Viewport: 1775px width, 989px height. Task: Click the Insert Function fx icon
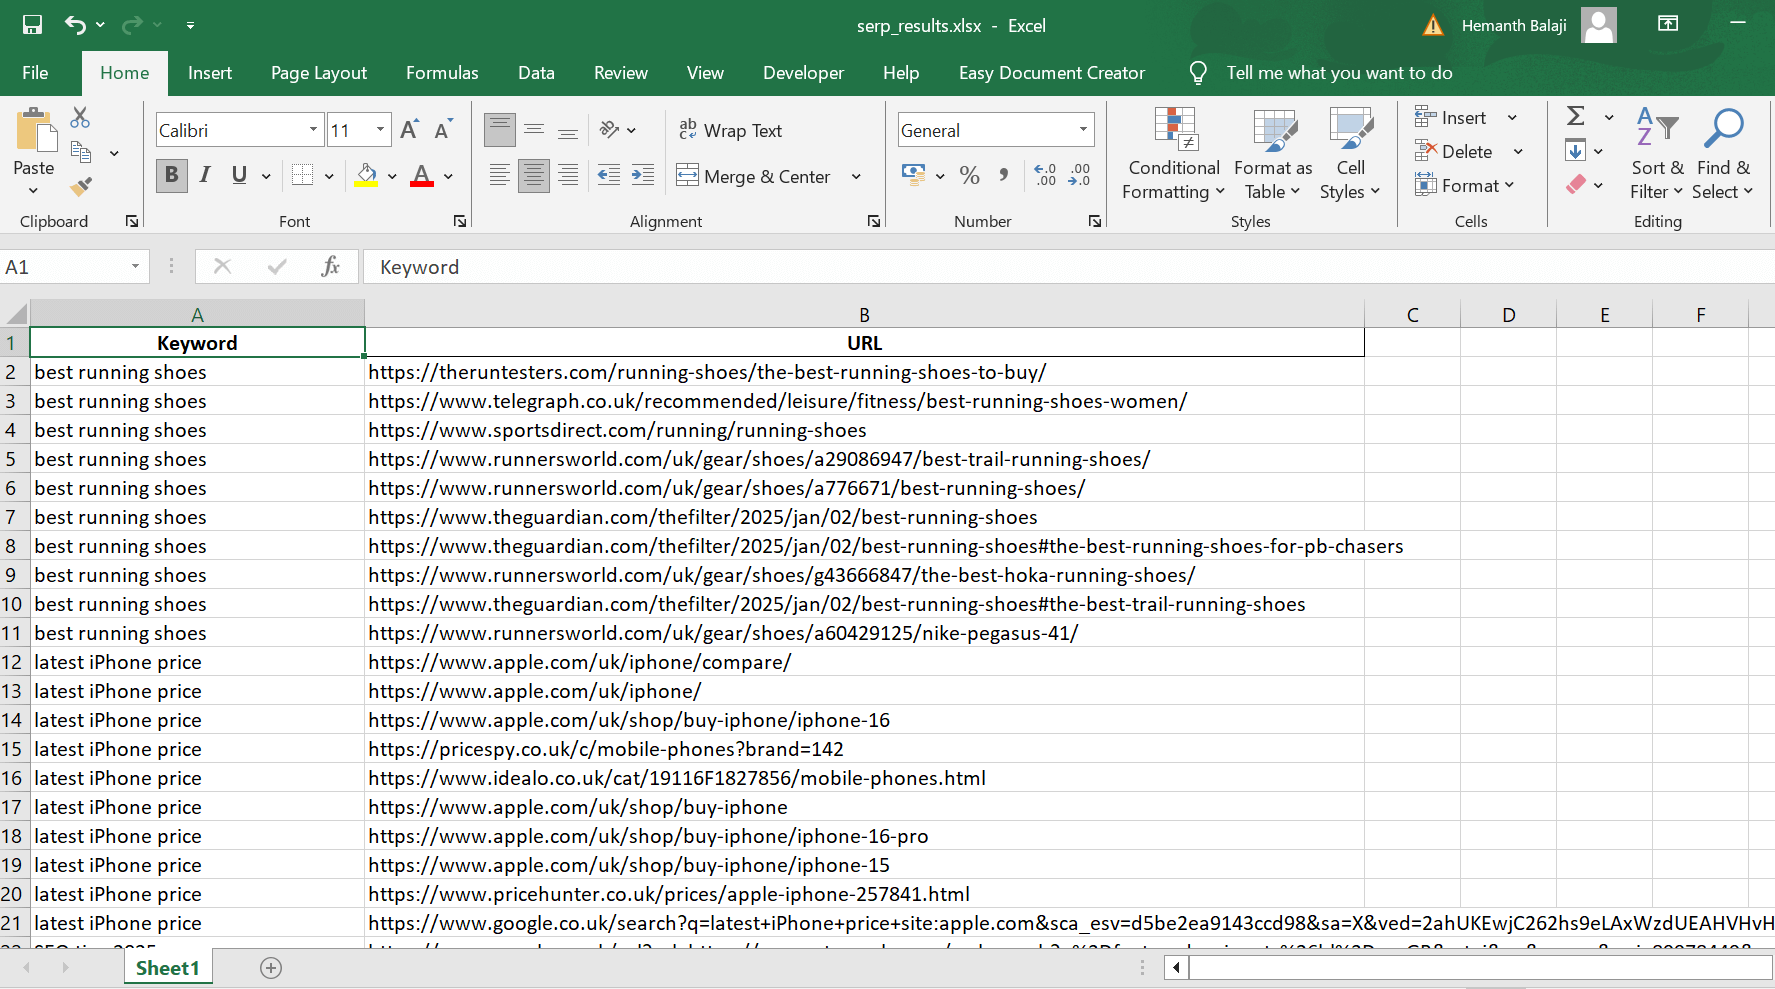click(331, 266)
